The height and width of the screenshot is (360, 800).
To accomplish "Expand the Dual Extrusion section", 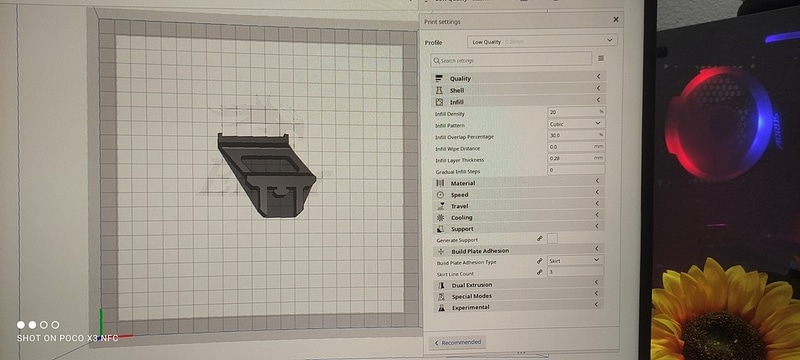I will point(518,285).
